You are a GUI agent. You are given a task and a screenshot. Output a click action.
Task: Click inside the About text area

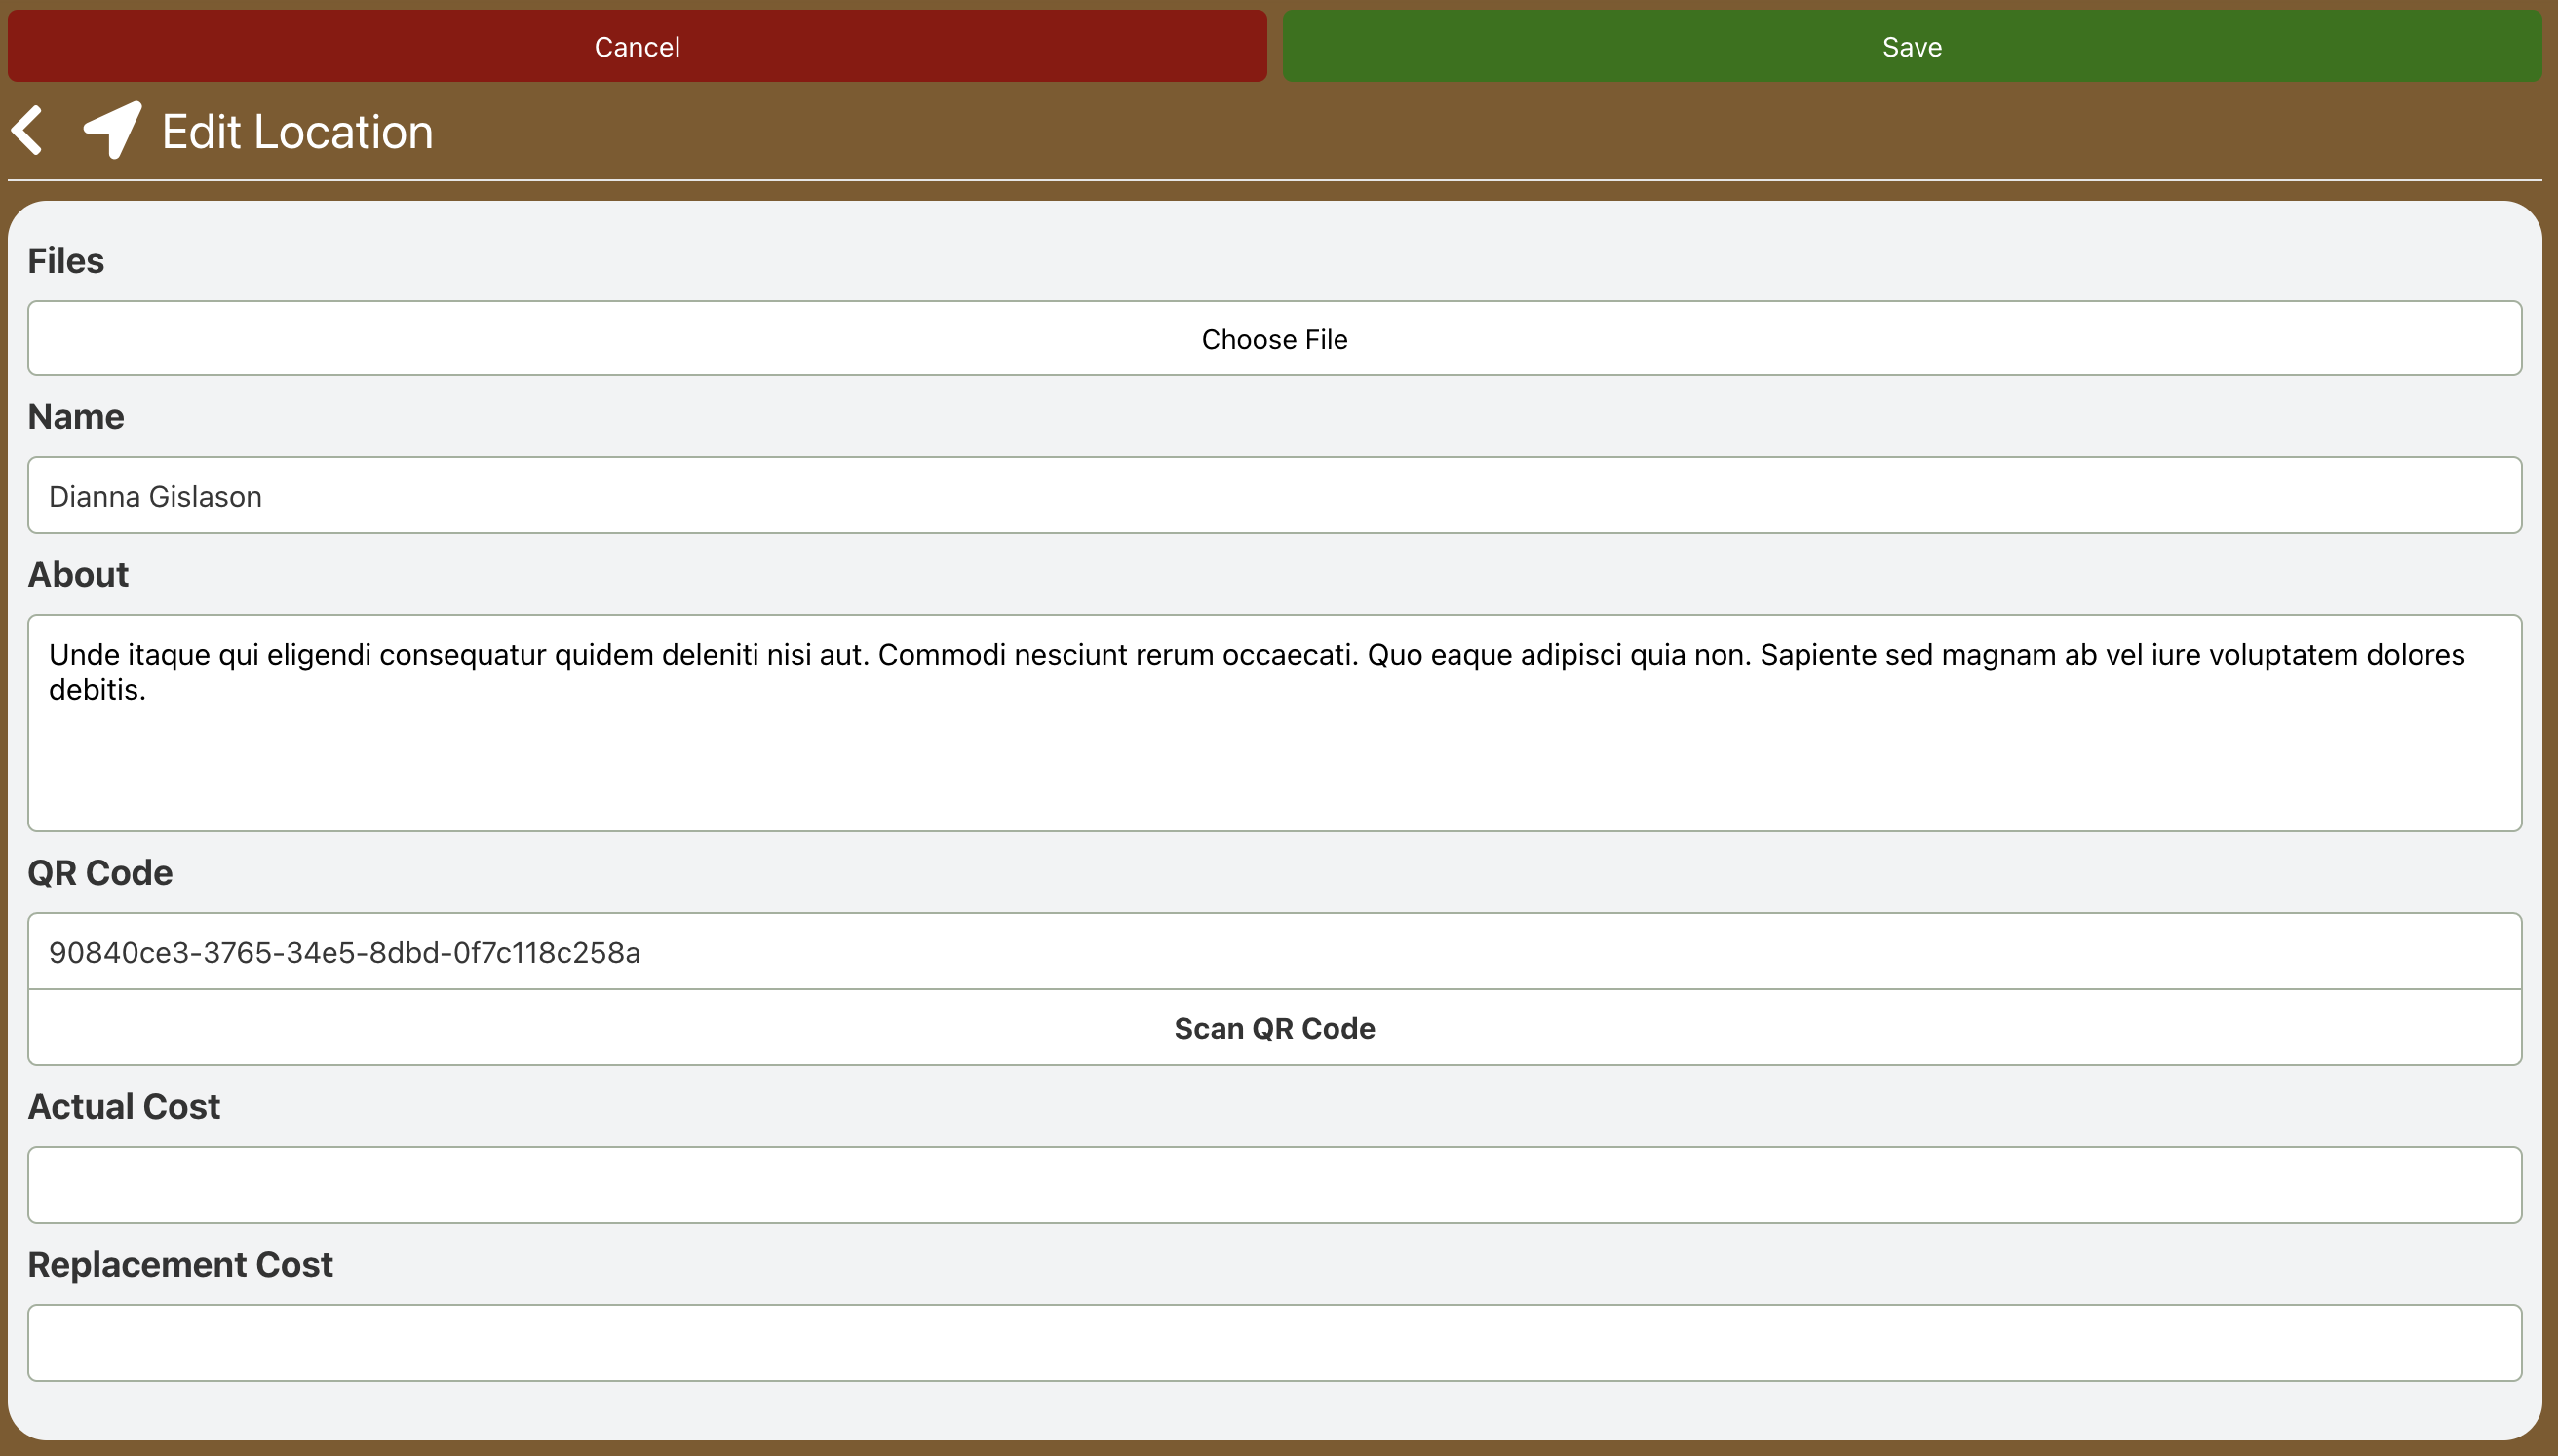pyautogui.click(x=1274, y=760)
